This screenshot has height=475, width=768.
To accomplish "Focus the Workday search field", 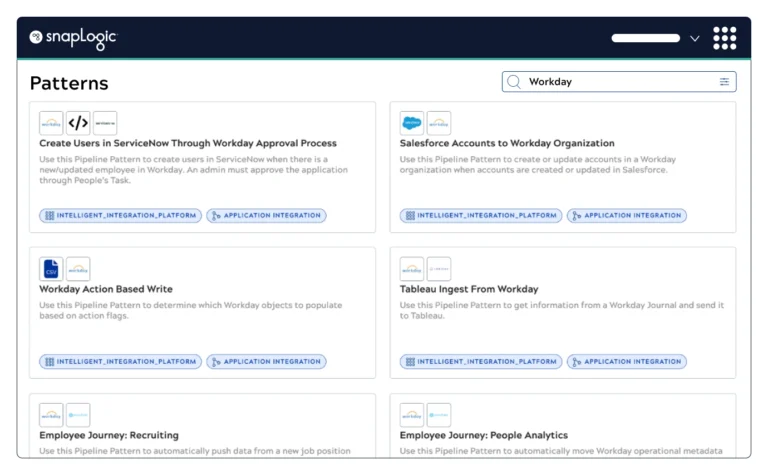I will (x=619, y=82).
